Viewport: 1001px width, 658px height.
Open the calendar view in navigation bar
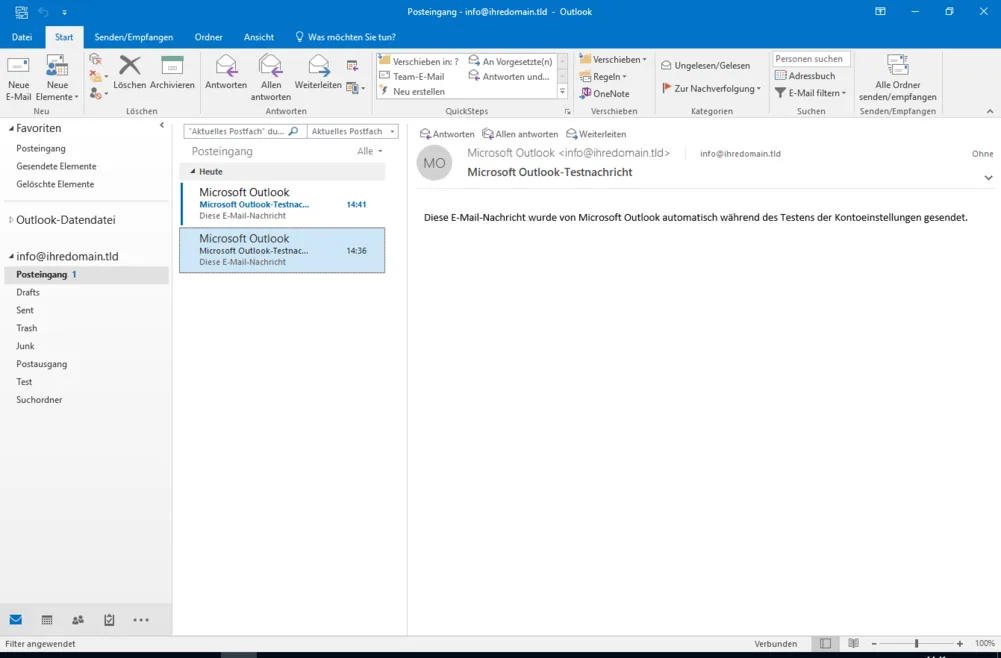pos(47,620)
